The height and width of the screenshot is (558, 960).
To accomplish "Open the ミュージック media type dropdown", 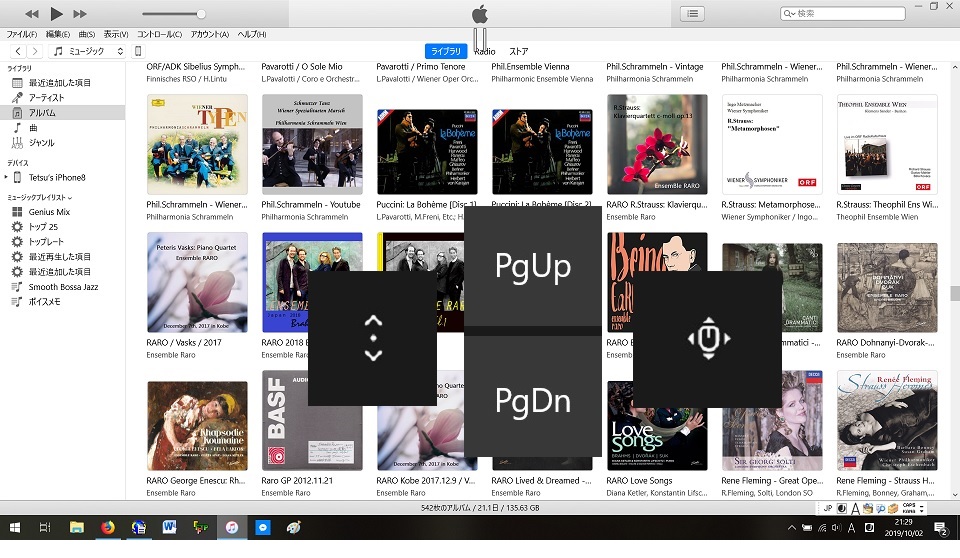I will point(88,51).
